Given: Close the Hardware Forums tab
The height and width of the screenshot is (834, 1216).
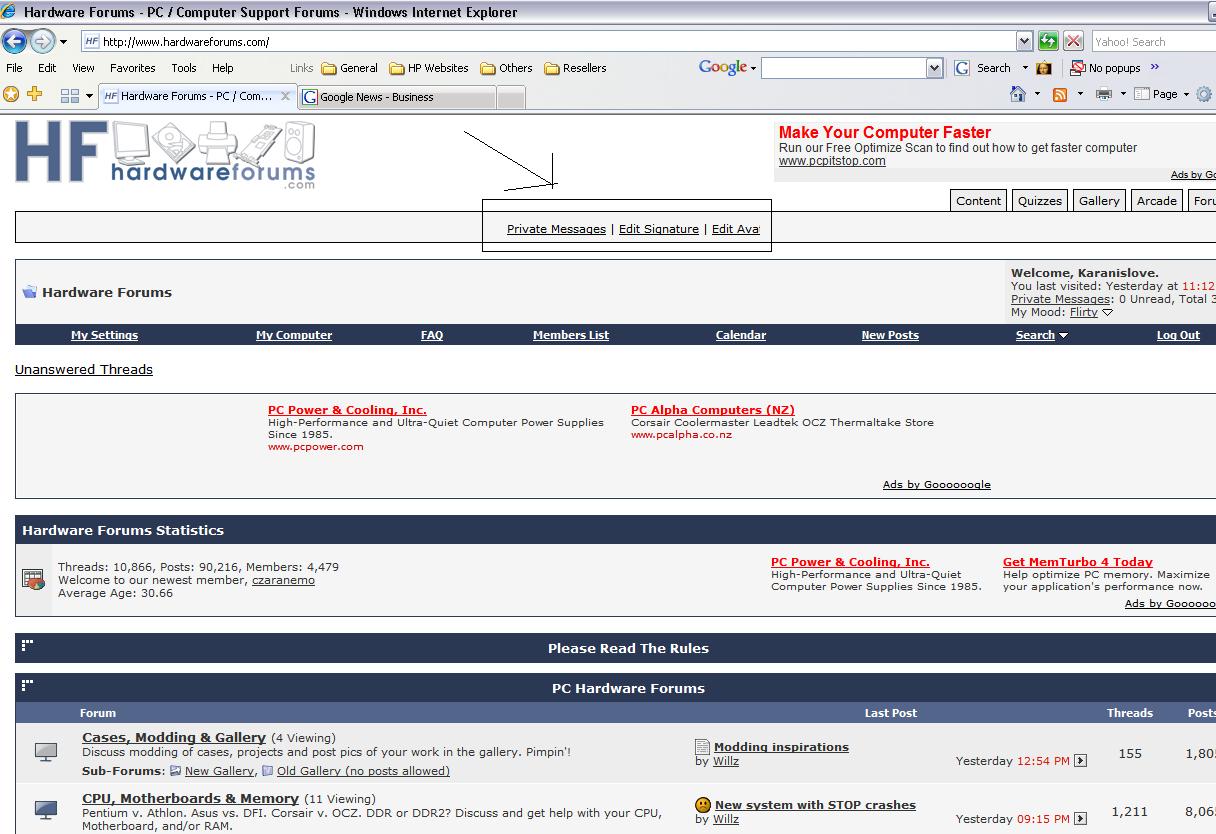Looking at the screenshot, I should pyautogui.click(x=285, y=96).
